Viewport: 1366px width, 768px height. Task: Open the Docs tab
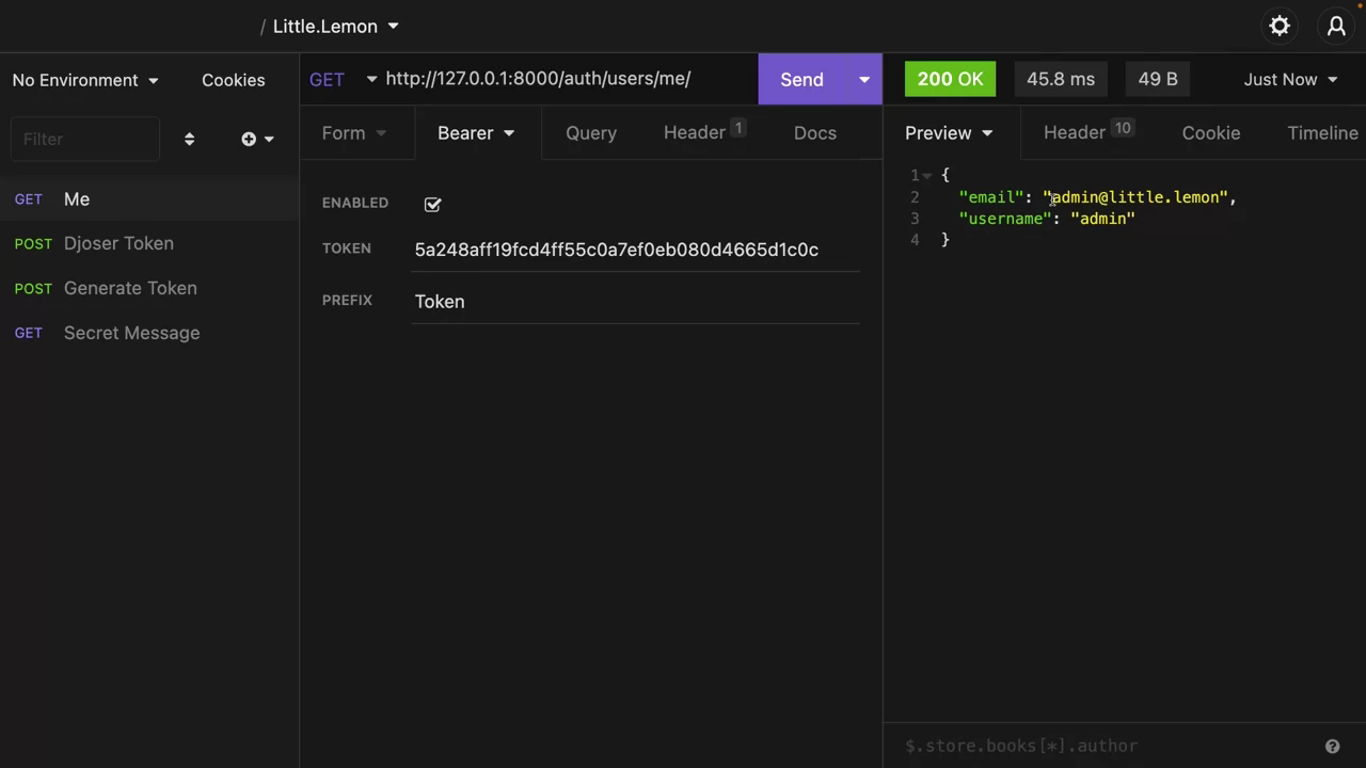[815, 133]
